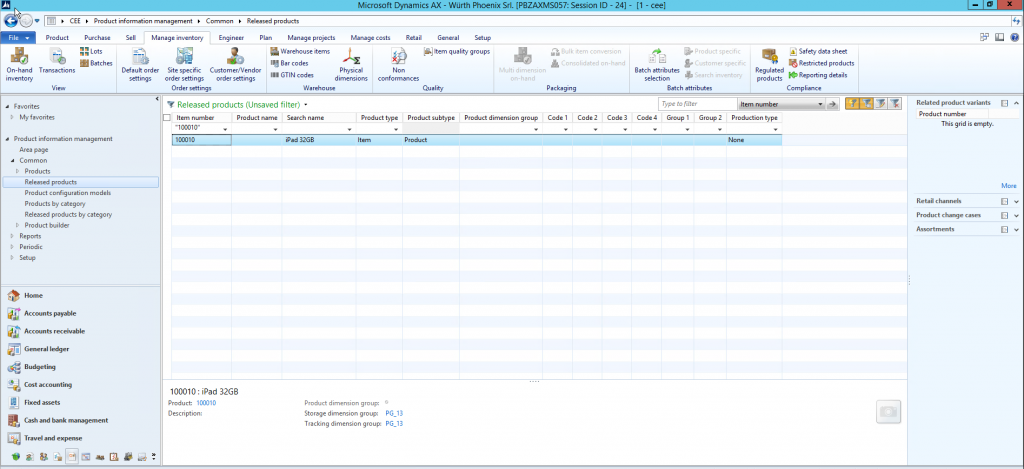This screenshot has width=1024, height=469.
Task: Open GTIN codes
Action: point(292,75)
